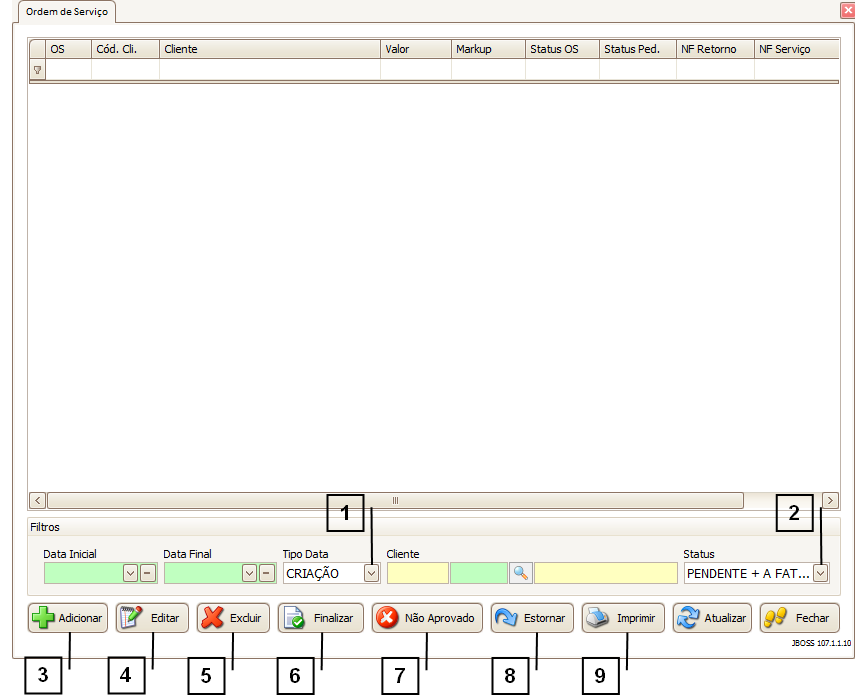This screenshot has height=700, width=856.
Task: Open the Data Inicial date picker
Action: click(x=130, y=573)
